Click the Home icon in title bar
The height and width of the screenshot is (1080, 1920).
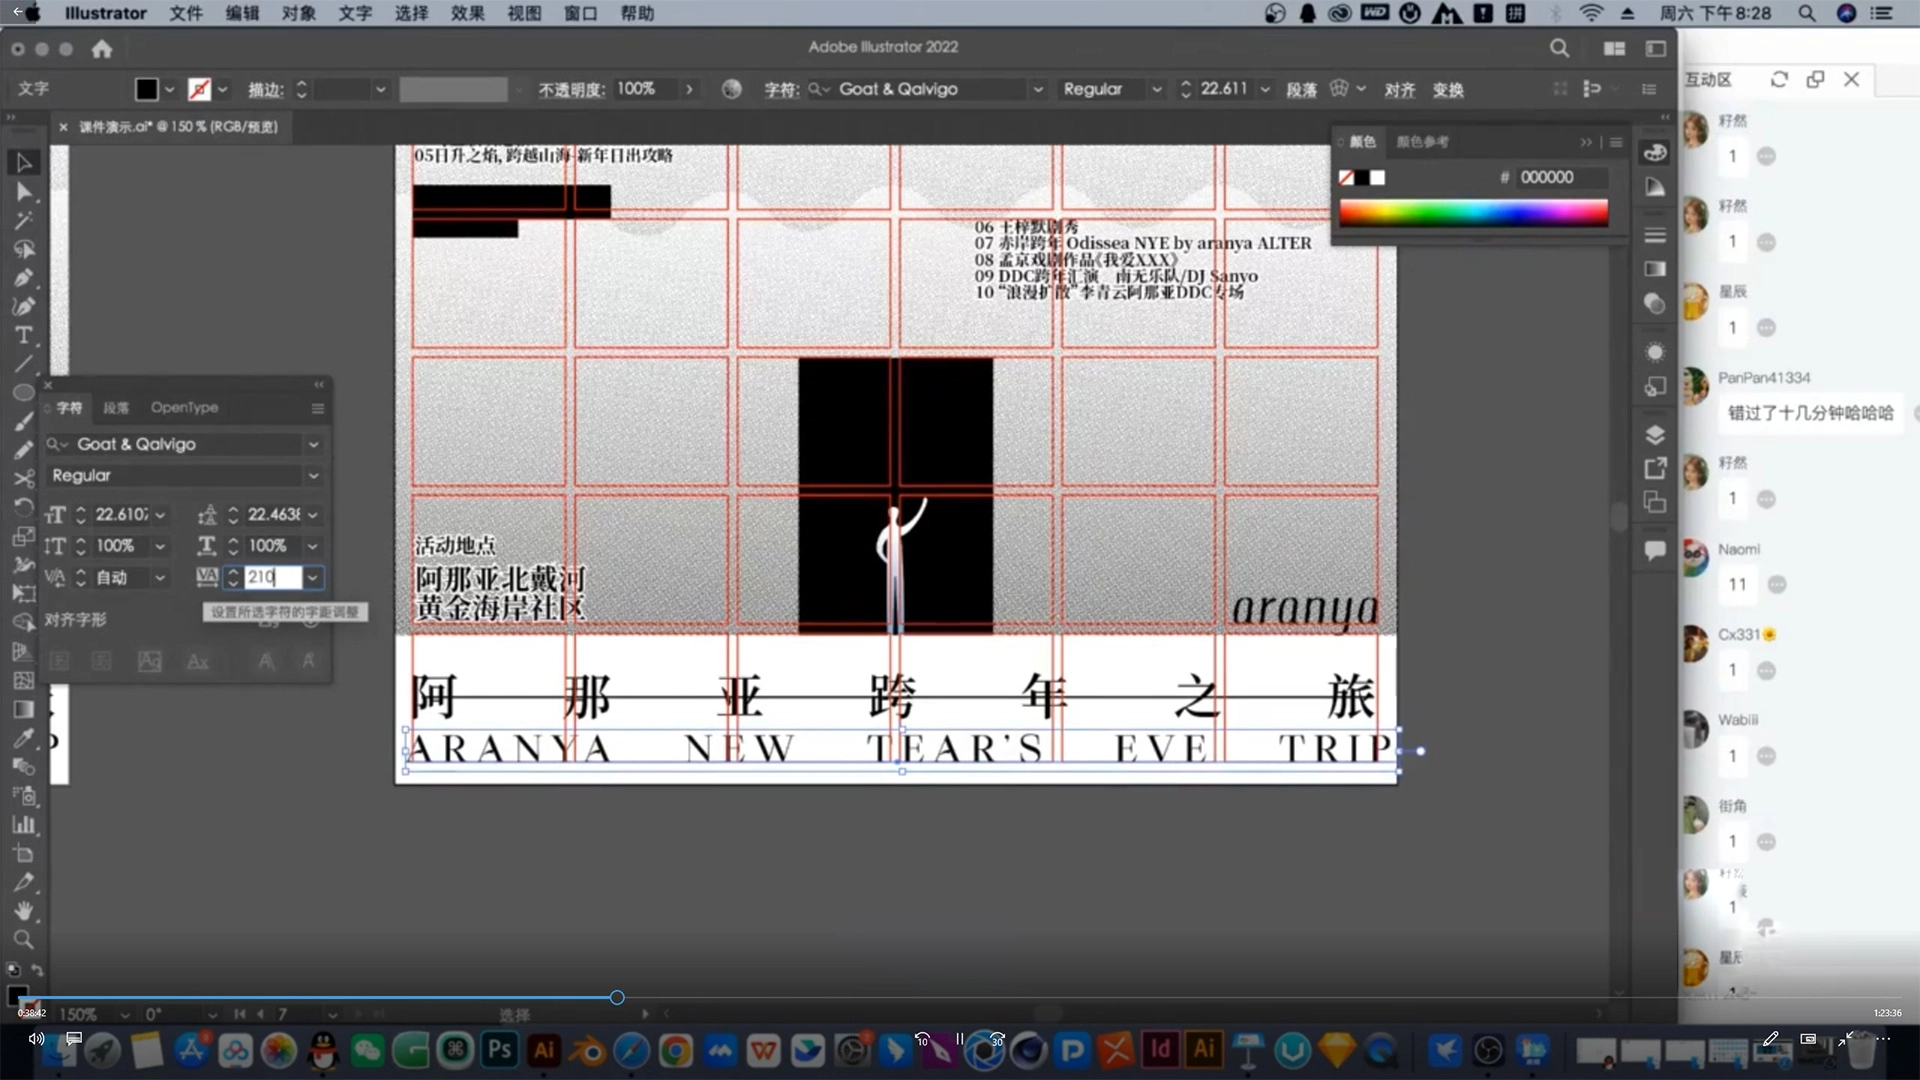(102, 49)
